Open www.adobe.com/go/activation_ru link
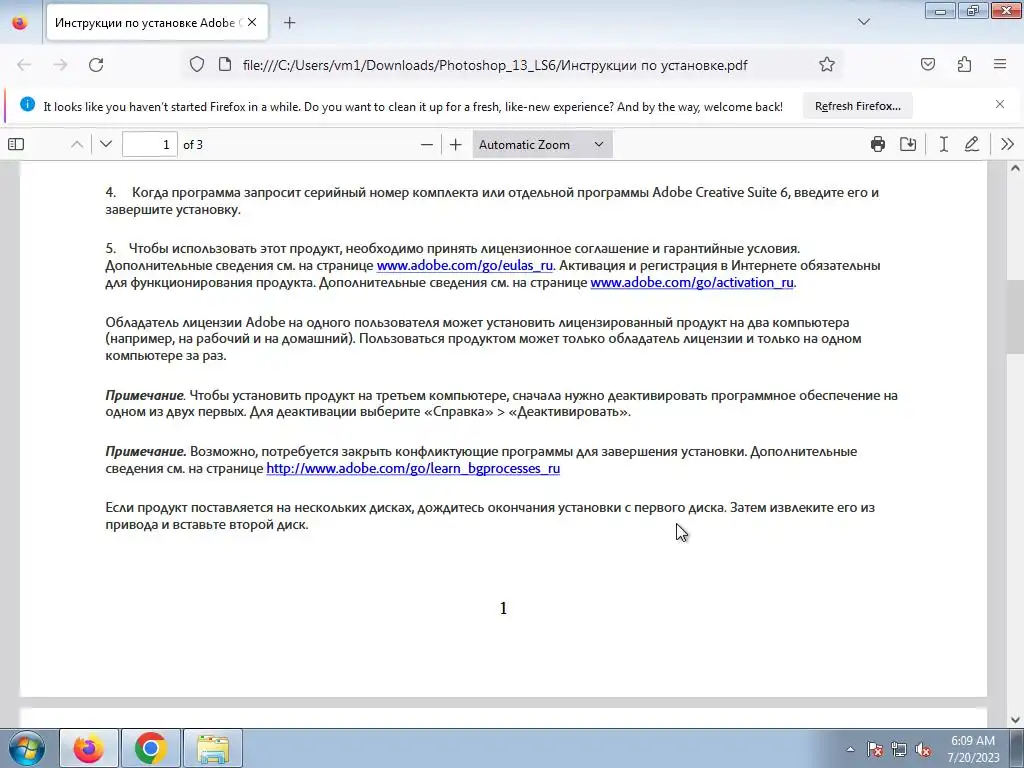The height and width of the screenshot is (768, 1024). point(692,283)
